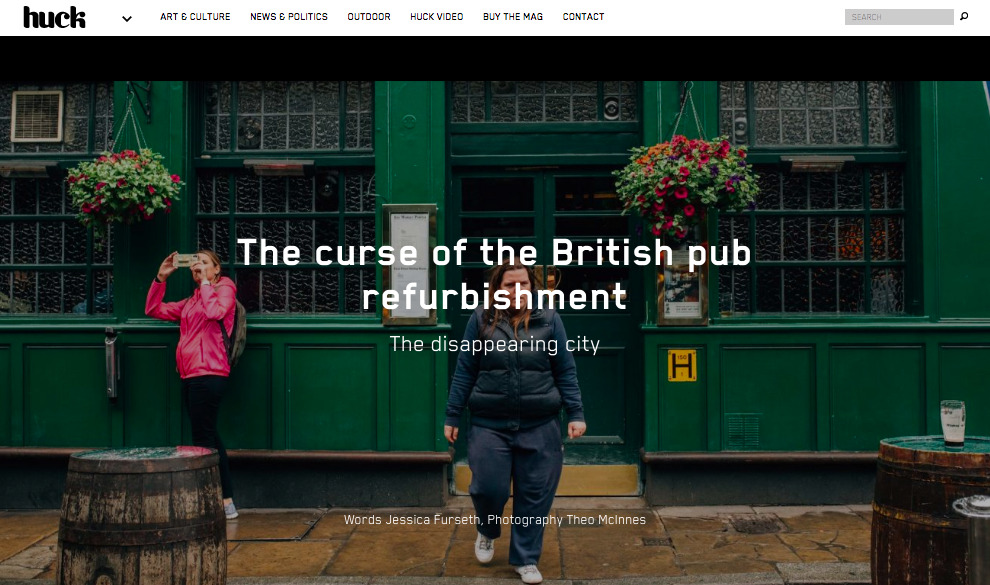Open the Art & Culture section
990x585 pixels.
[195, 17]
